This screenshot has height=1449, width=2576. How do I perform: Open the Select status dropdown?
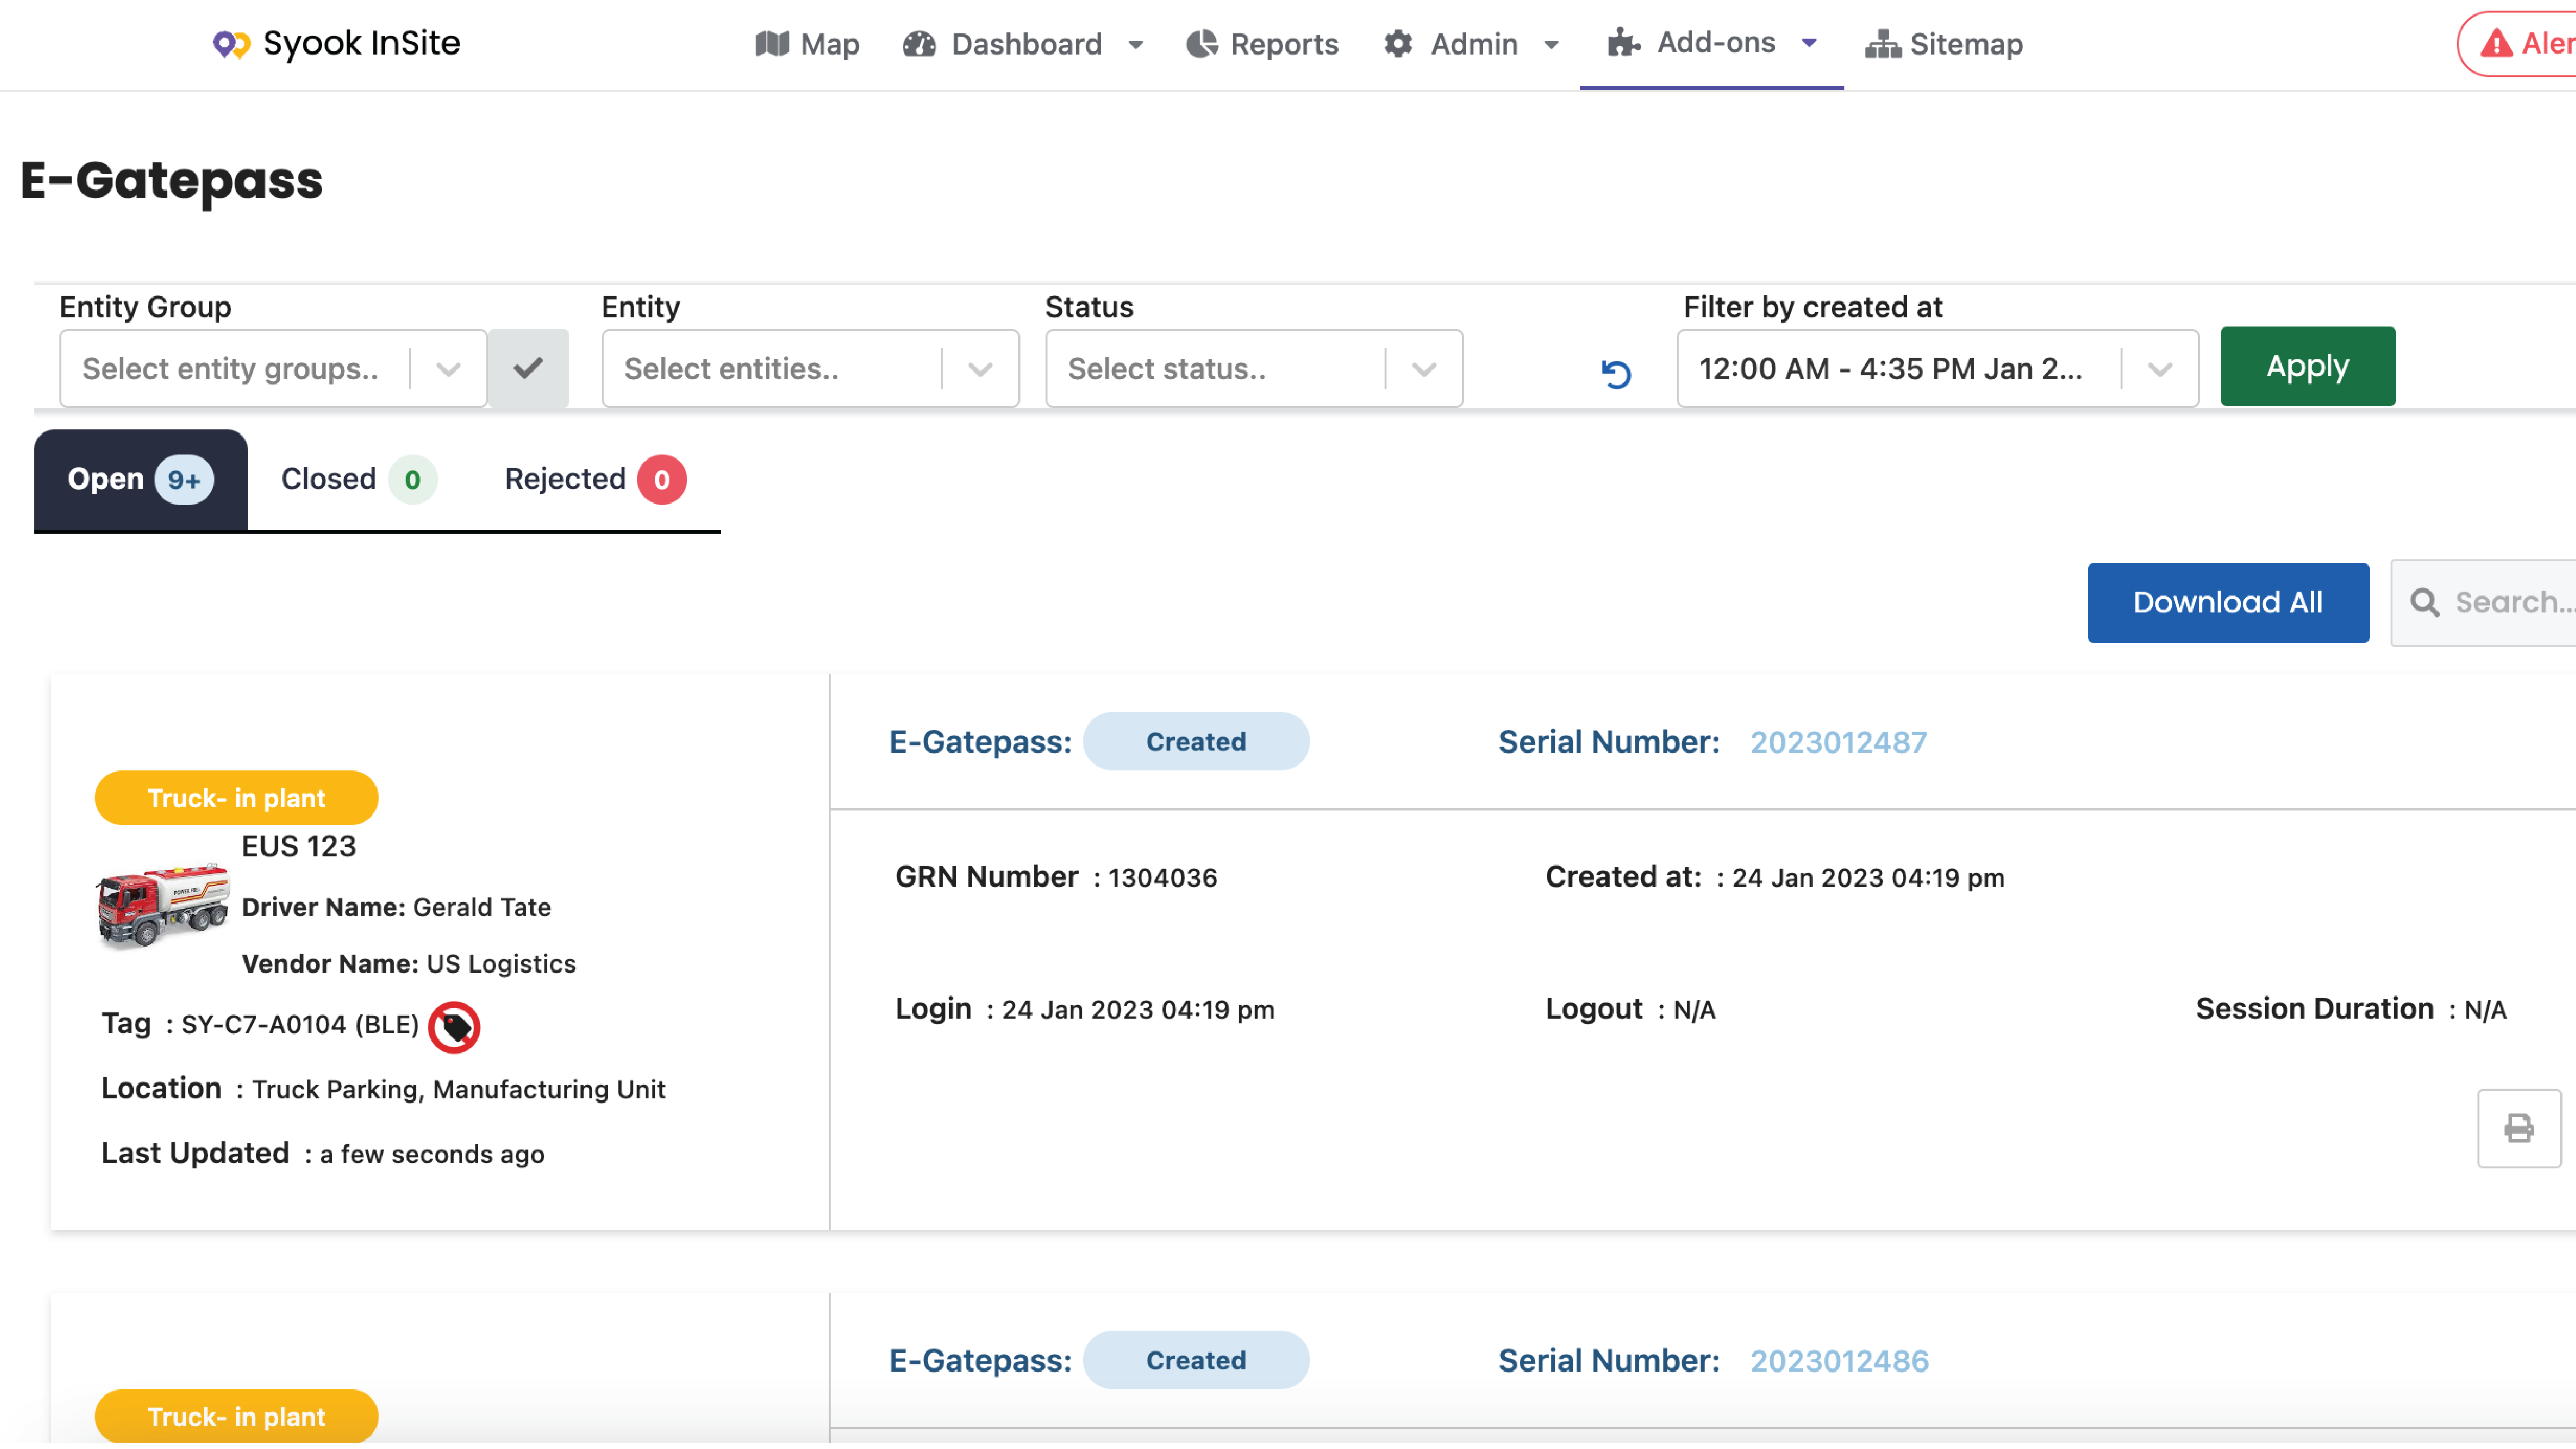tap(1423, 369)
